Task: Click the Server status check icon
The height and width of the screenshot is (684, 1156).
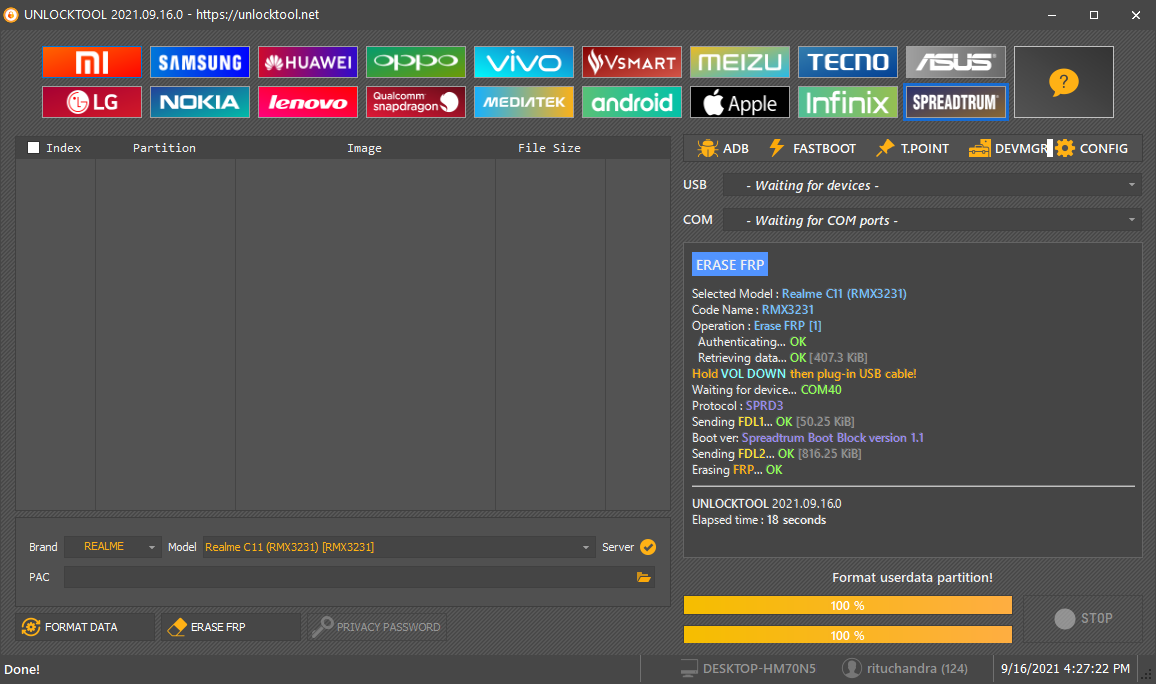Action: coord(648,547)
